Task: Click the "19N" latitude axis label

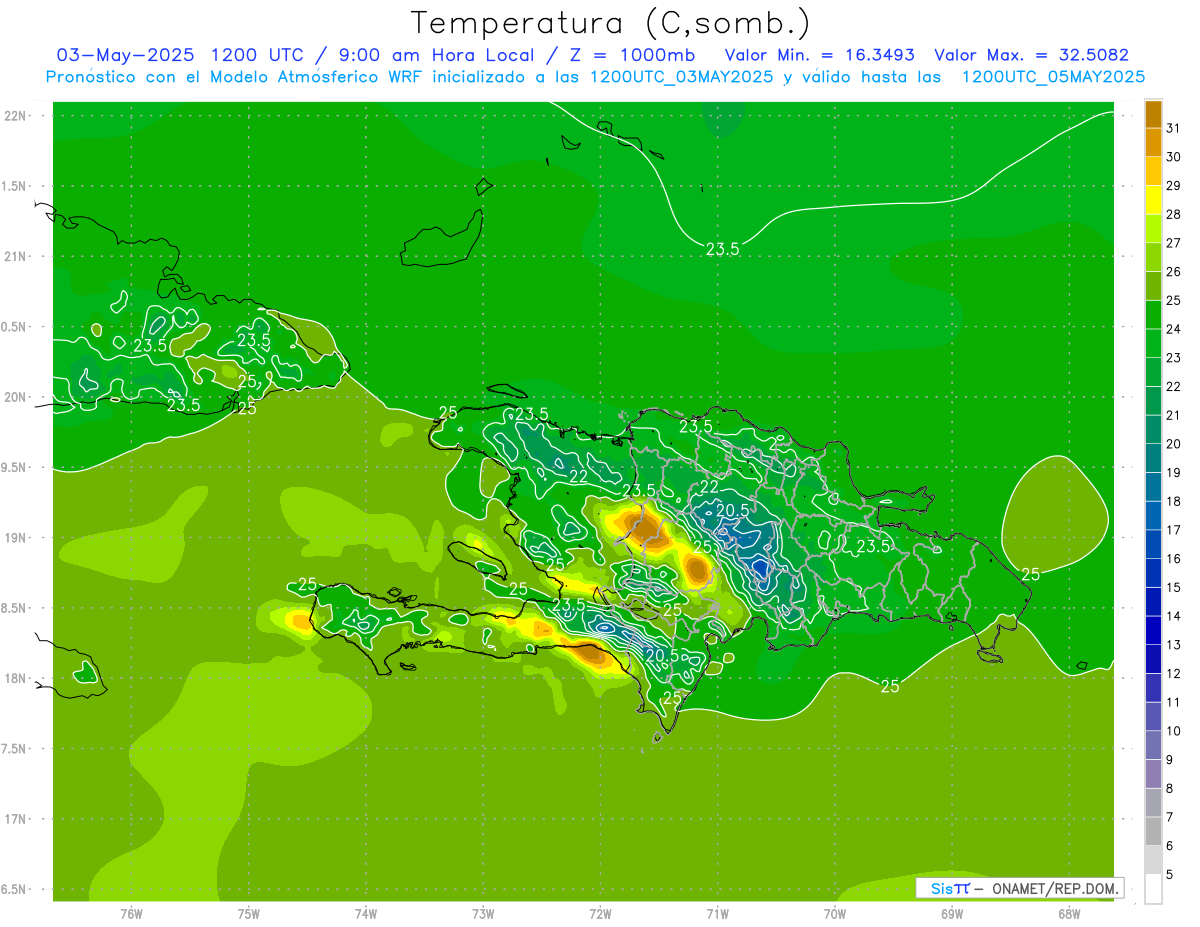Action: [15, 538]
